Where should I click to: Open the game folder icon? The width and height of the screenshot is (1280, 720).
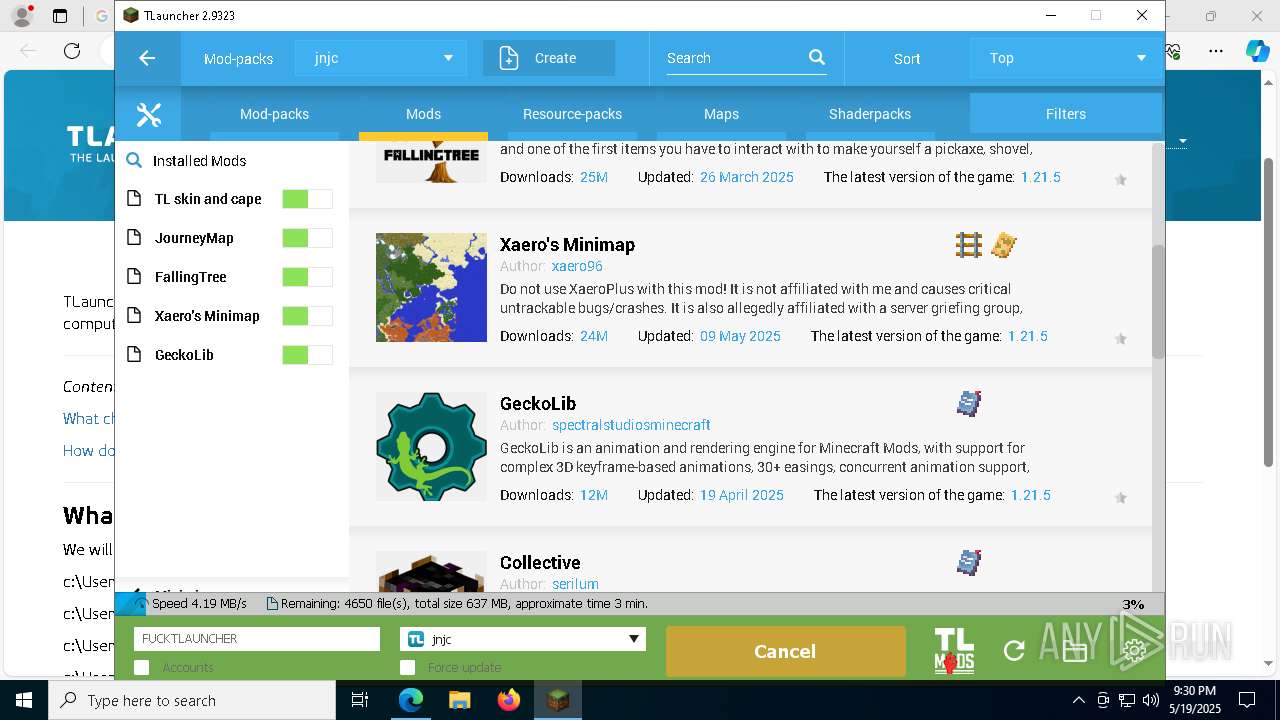click(x=1075, y=651)
